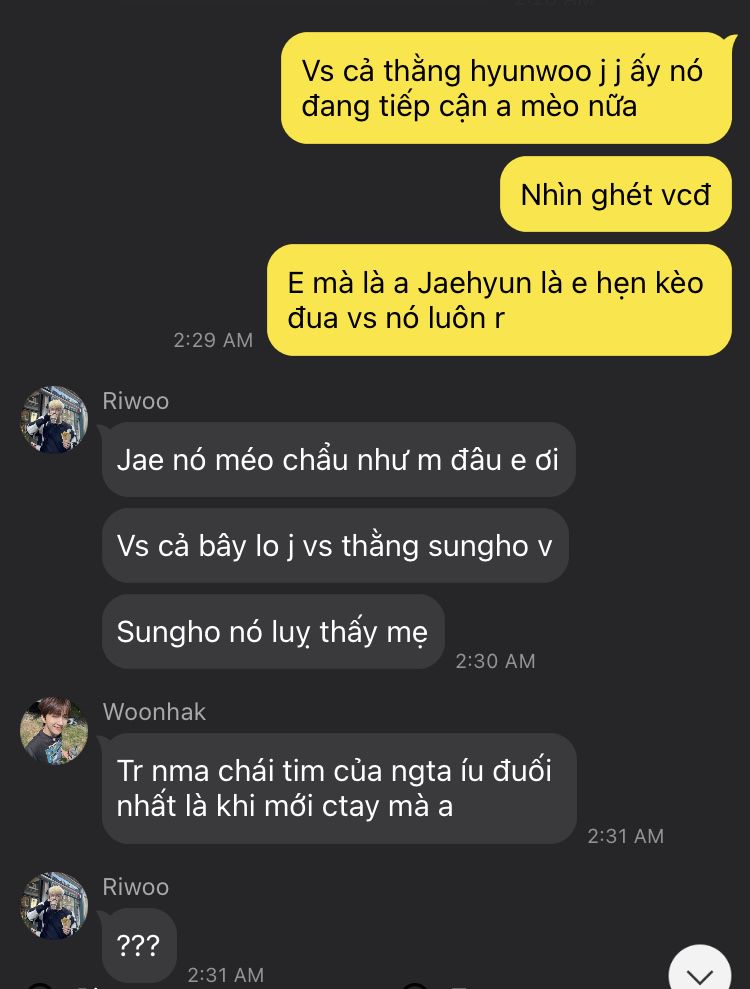
Task: Tap the 'E mà là a Jaehyun' message
Action: tap(500, 300)
